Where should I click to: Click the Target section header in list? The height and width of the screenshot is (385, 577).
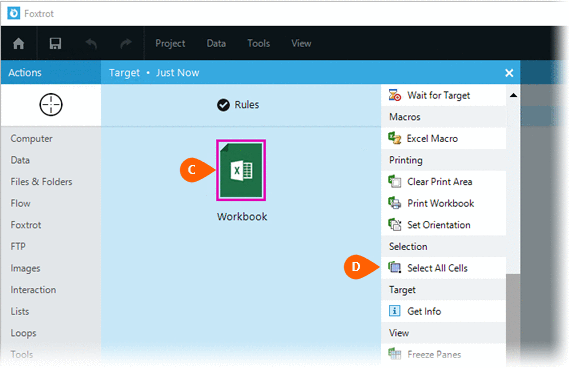tap(443, 290)
